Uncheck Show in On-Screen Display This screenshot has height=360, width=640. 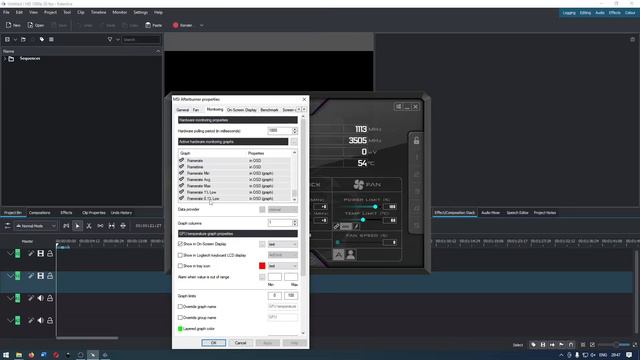180,244
